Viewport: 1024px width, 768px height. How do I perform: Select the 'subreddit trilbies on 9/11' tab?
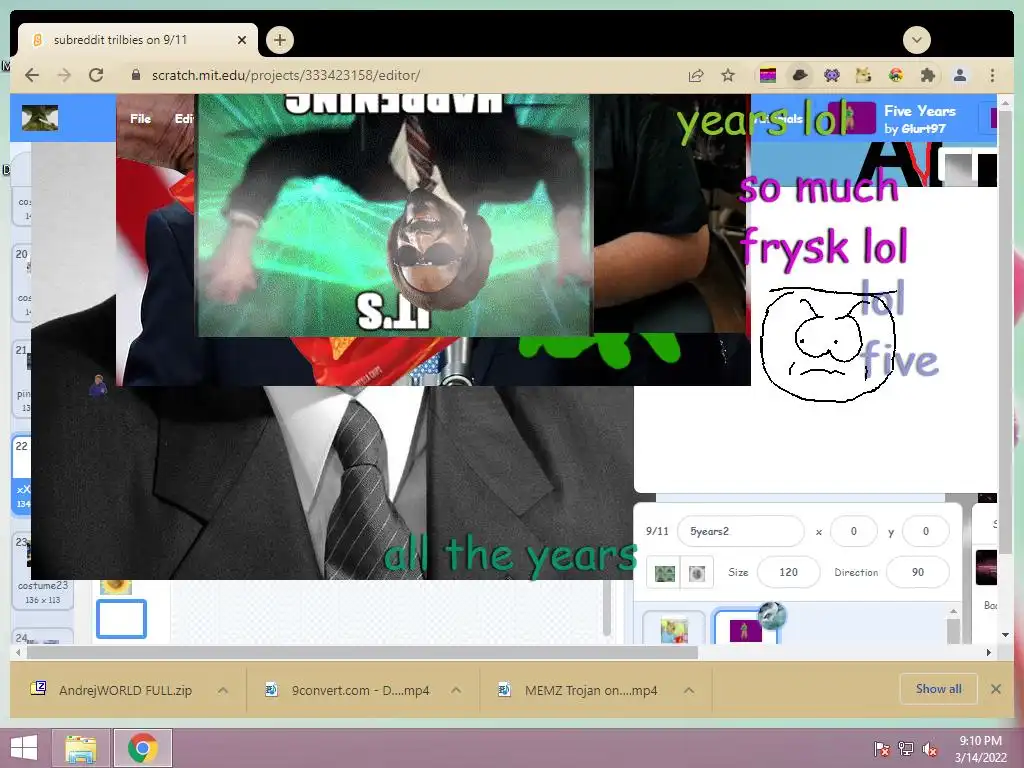tap(138, 40)
